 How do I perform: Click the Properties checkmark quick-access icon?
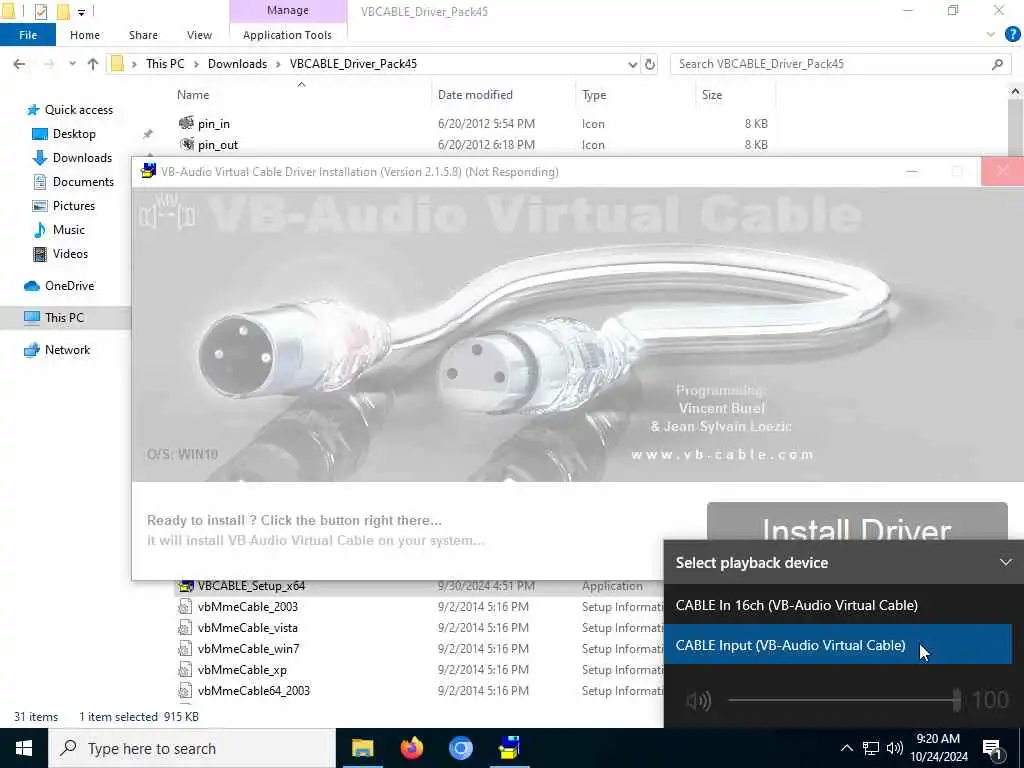click(40, 11)
